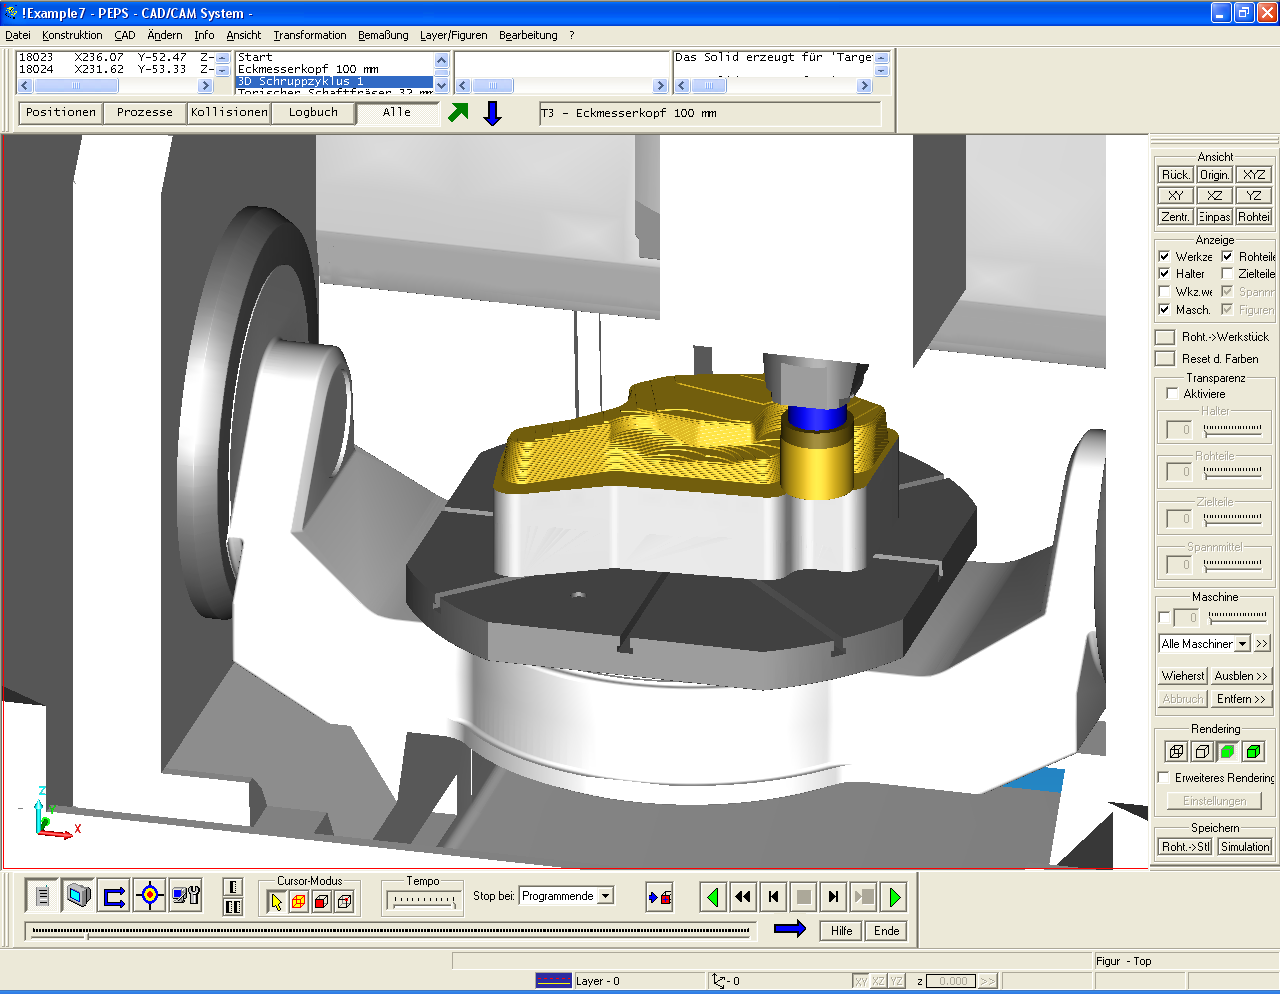The image size is (1280, 994).
Task: Select single pane layout icon
Action: click(x=233, y=887)
